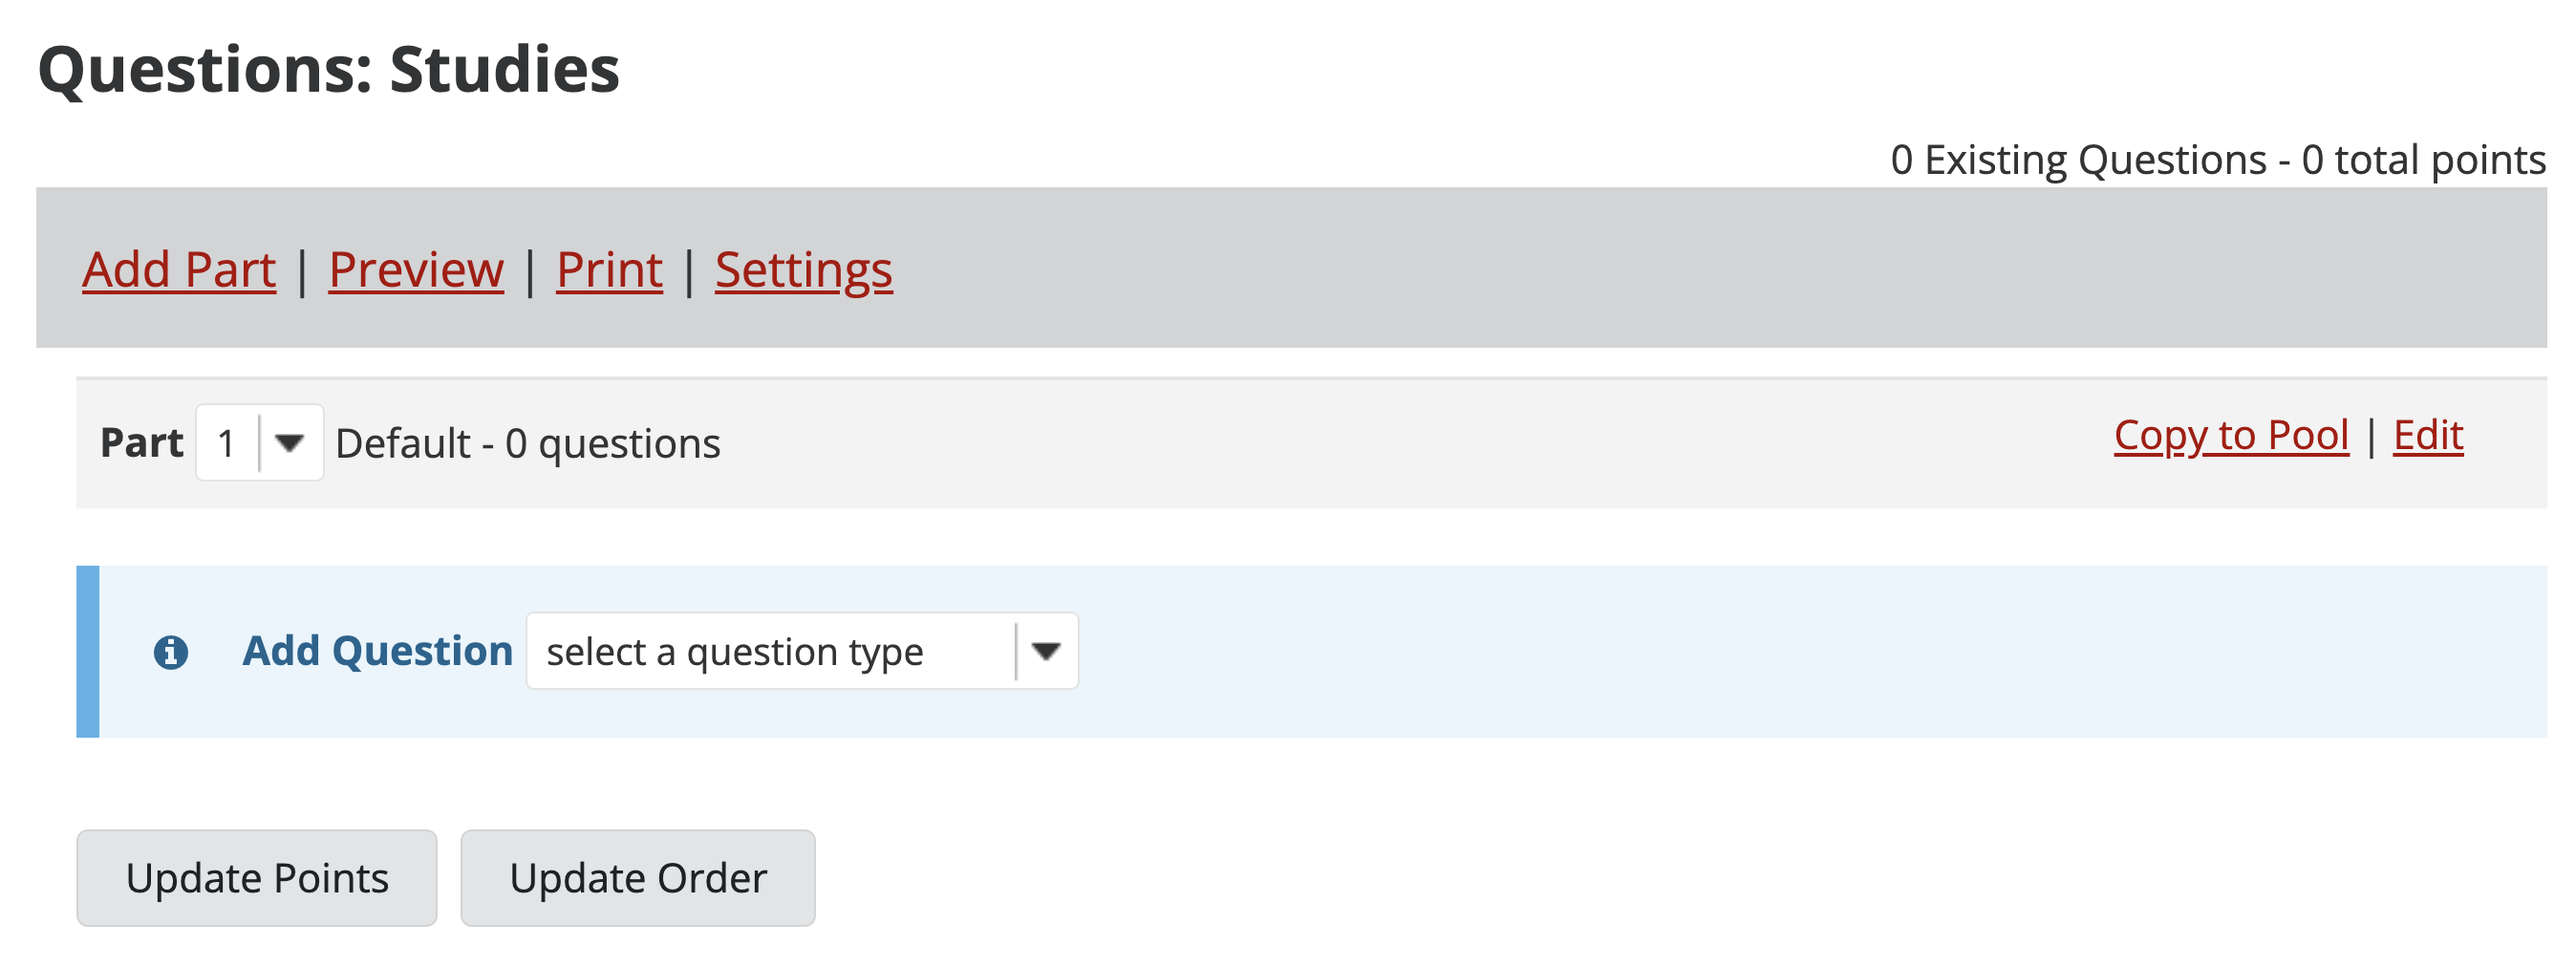Image resolution: width=2576 pixels, height=967 pixels.
Task: Open the assessment Preview link
Action: coord(416,270)
